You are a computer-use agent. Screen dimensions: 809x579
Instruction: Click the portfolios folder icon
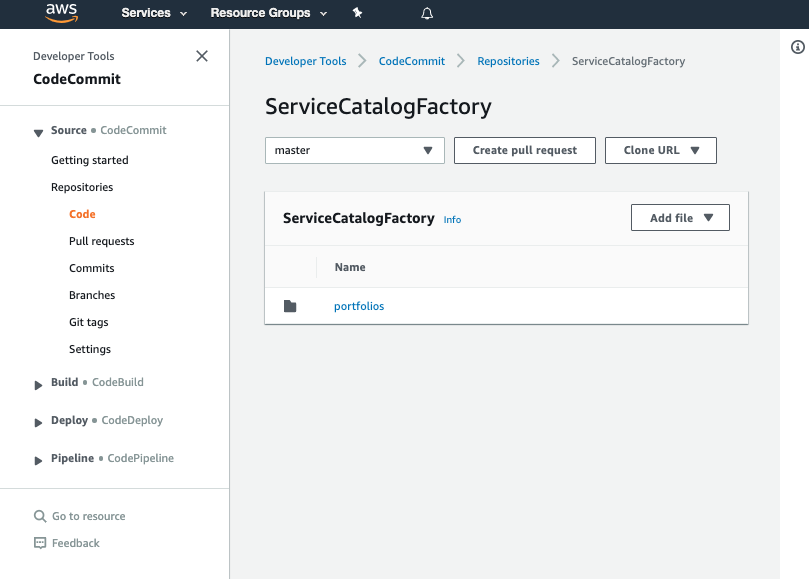click(290, 306)
